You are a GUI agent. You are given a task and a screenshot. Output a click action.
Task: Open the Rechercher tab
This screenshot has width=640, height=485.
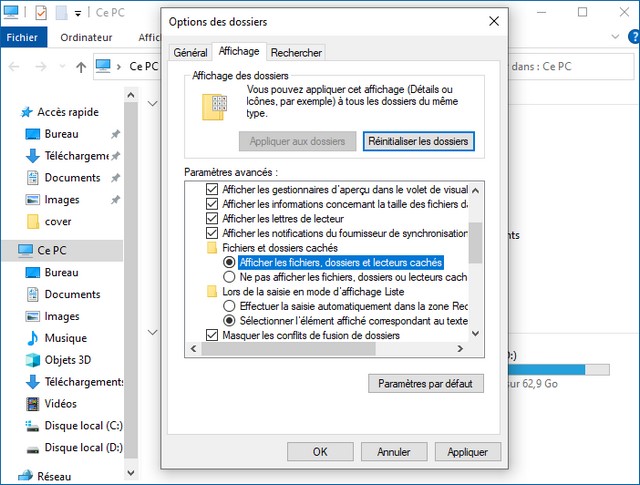pos(297,52)
